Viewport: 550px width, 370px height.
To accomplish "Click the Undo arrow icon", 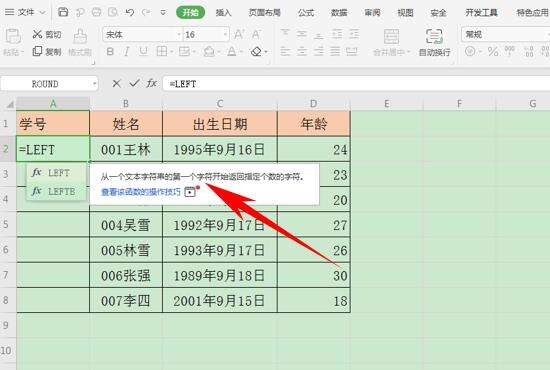I will tap(129, 12).
